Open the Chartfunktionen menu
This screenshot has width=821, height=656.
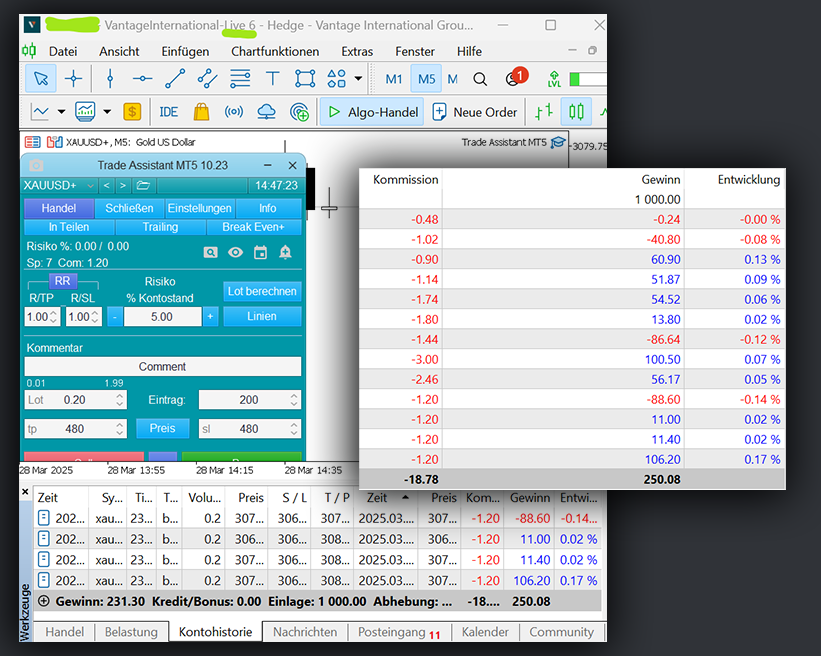[275, 51]
